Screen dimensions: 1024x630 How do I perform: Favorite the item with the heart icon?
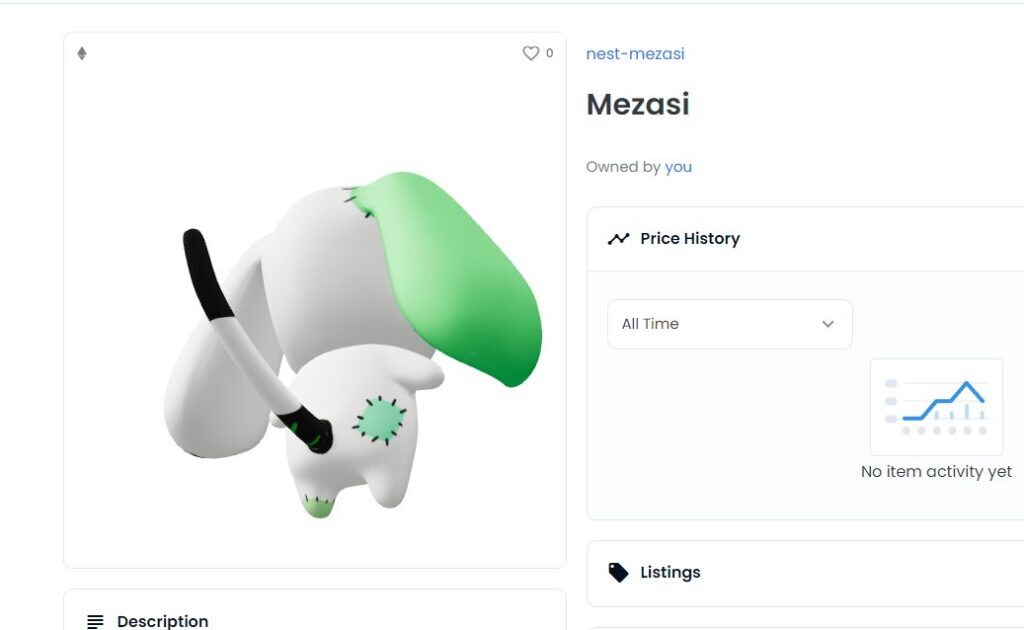(x=530, y=53)
